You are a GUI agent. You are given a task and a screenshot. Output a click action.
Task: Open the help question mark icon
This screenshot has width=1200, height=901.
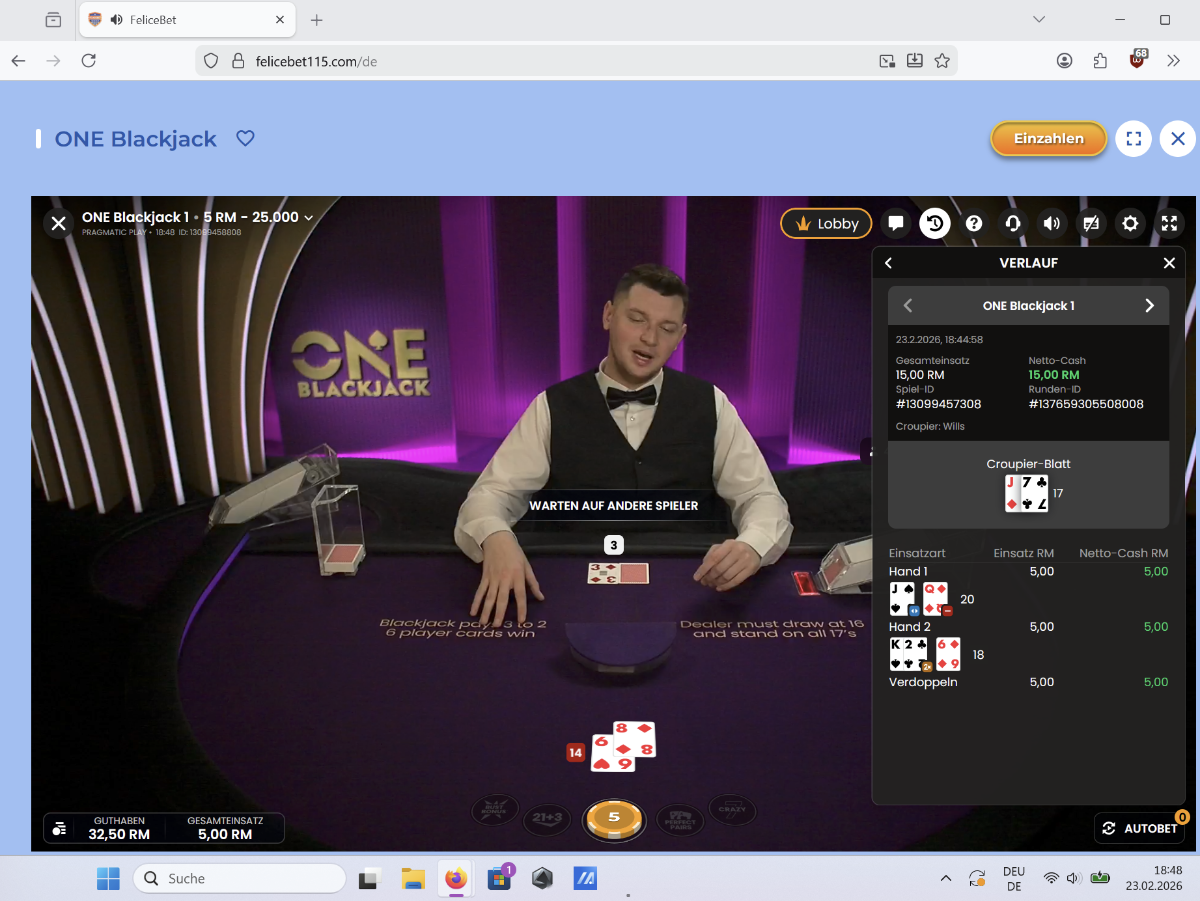click(974, 224)
